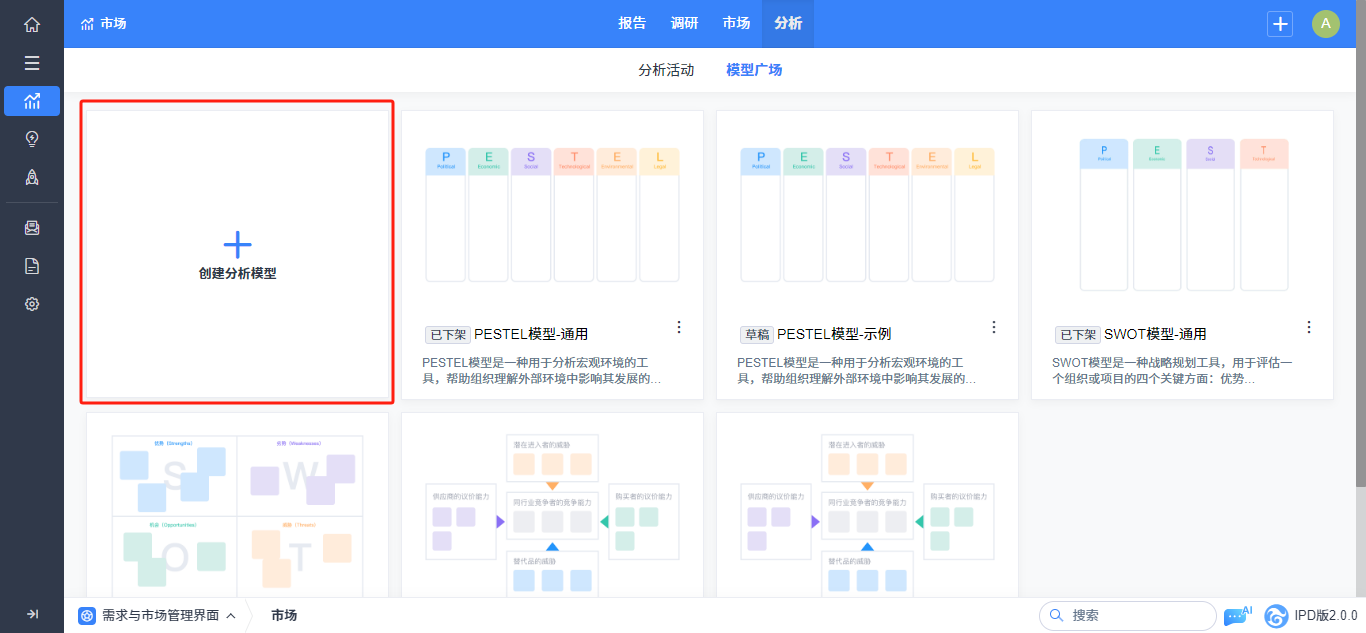Select the lightbulb ideas icon
This screenshot has width=1366, height=633.
tap(32, 139)
